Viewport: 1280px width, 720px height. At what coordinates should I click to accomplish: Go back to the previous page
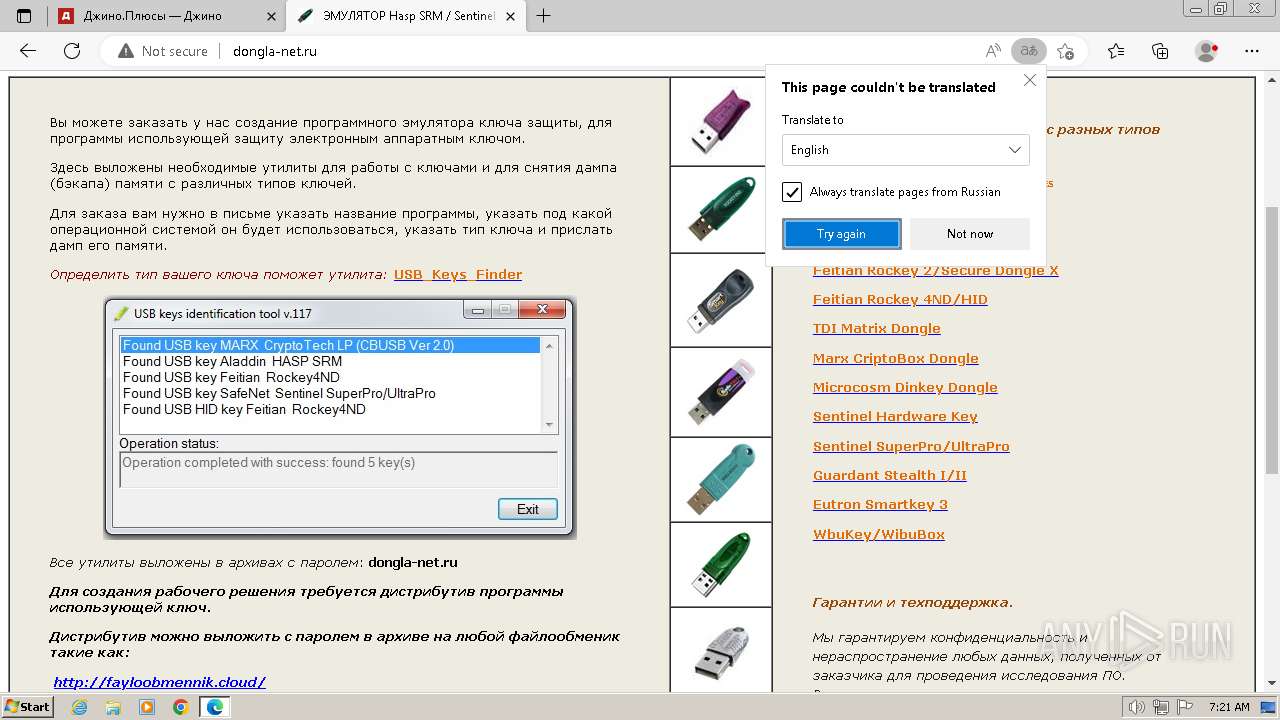[28, 51]
